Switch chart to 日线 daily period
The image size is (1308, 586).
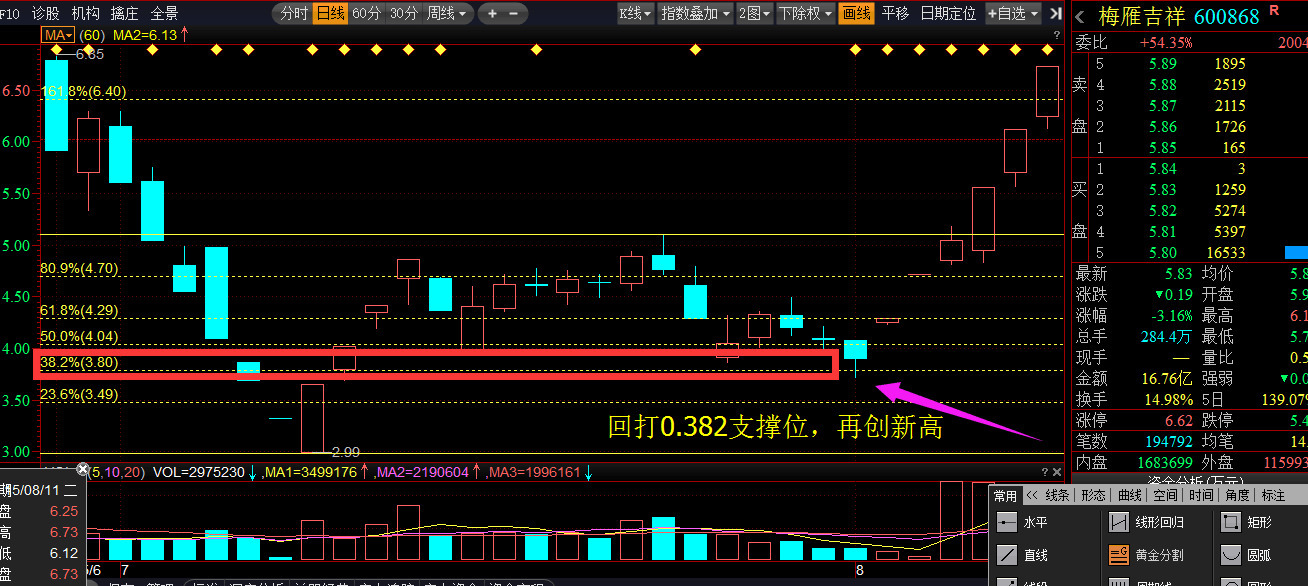click(328, 14)
